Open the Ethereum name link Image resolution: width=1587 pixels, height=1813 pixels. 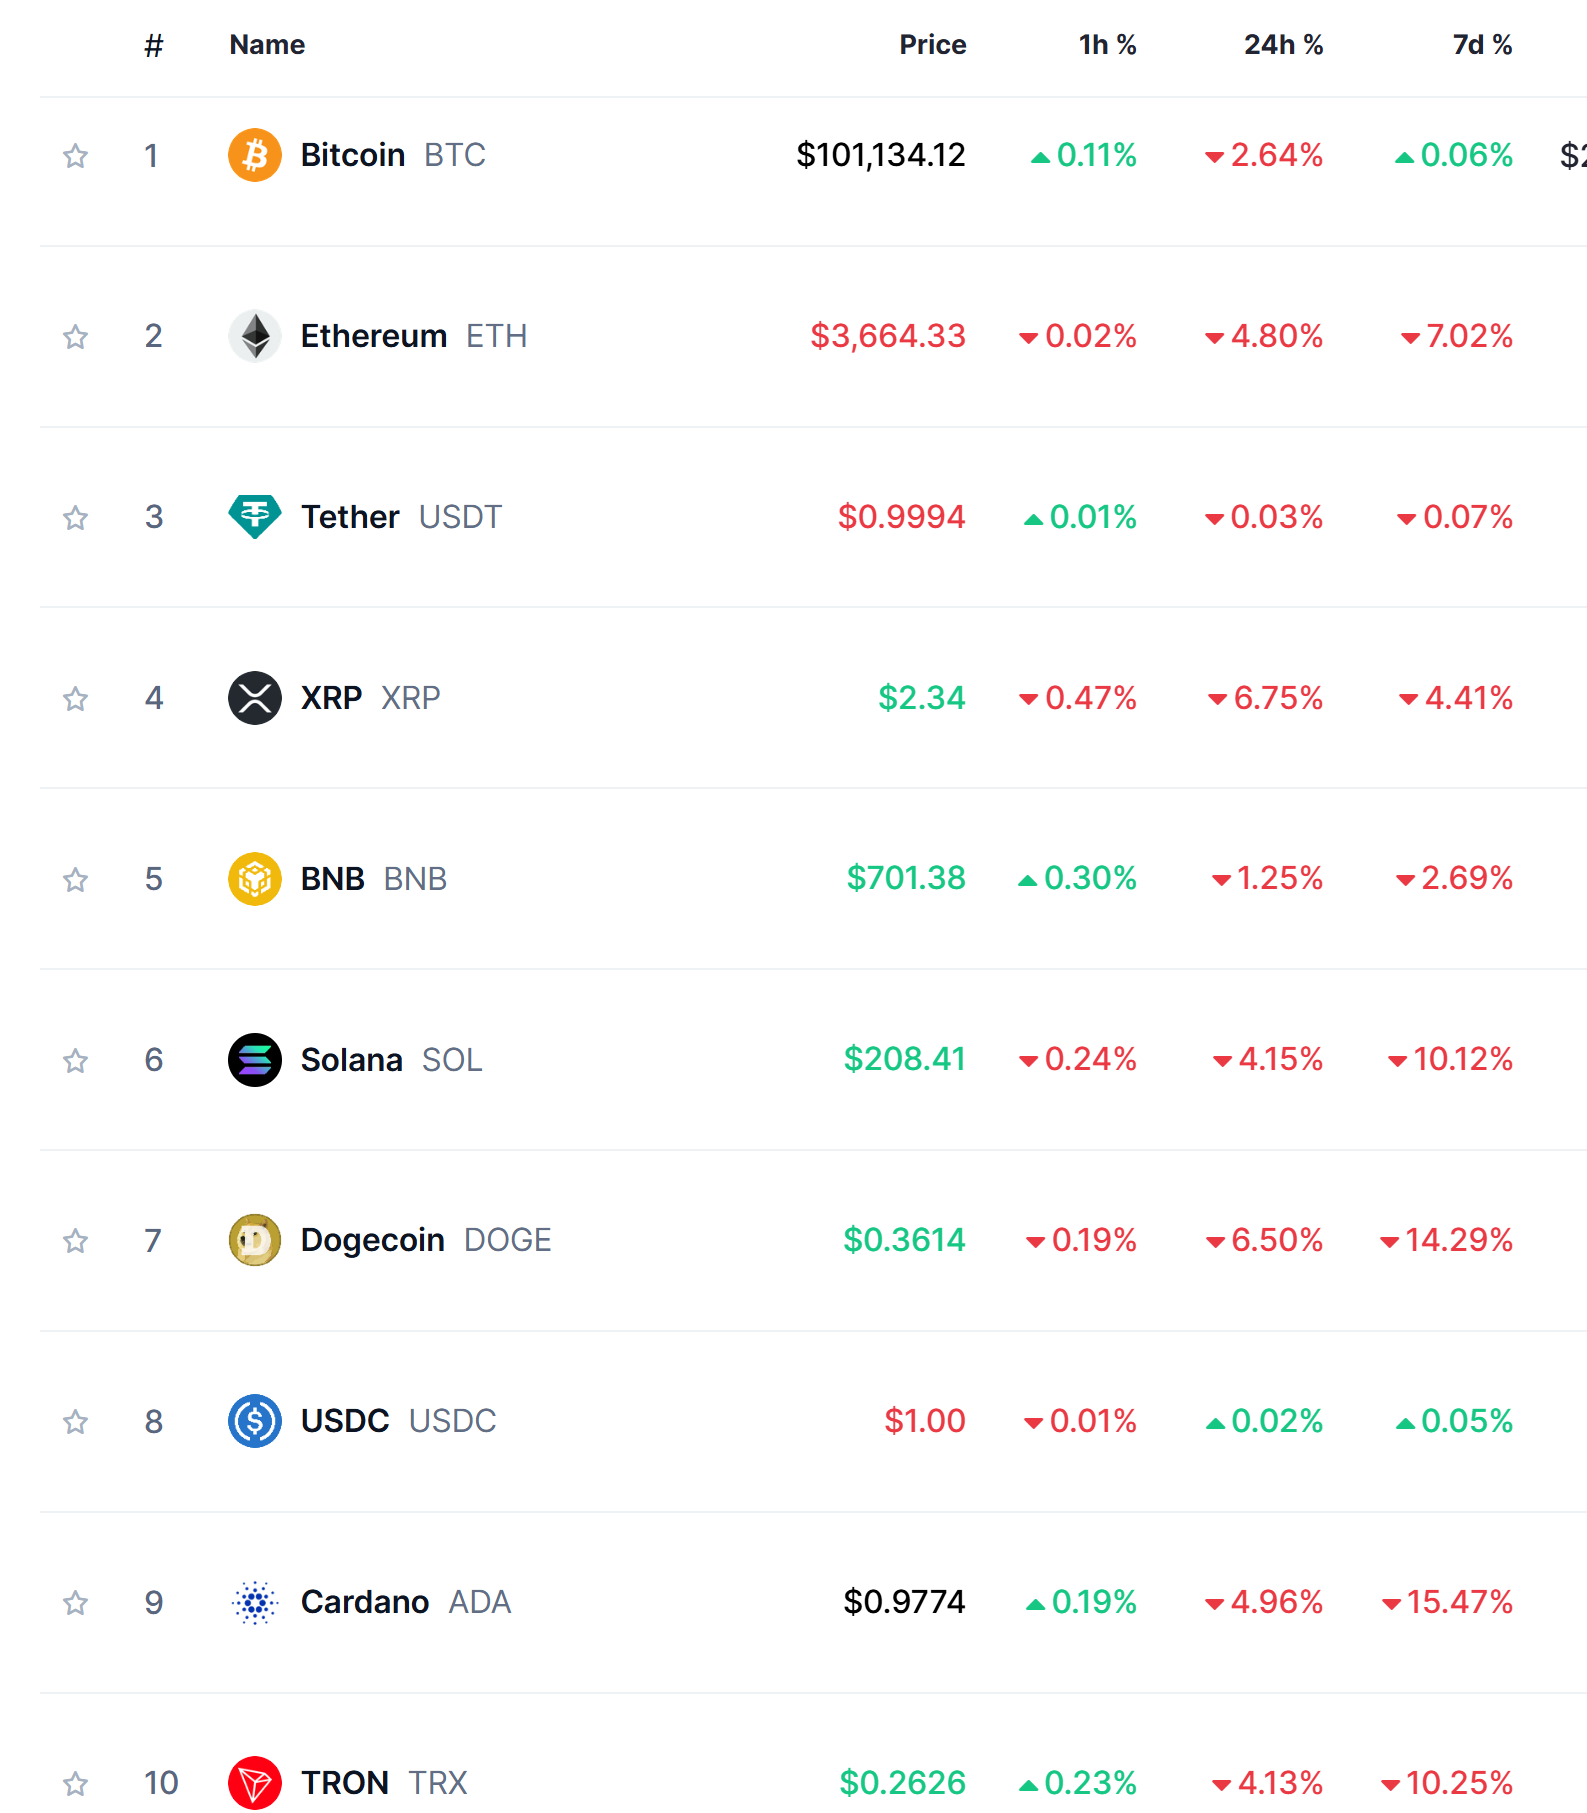point(374,336)
